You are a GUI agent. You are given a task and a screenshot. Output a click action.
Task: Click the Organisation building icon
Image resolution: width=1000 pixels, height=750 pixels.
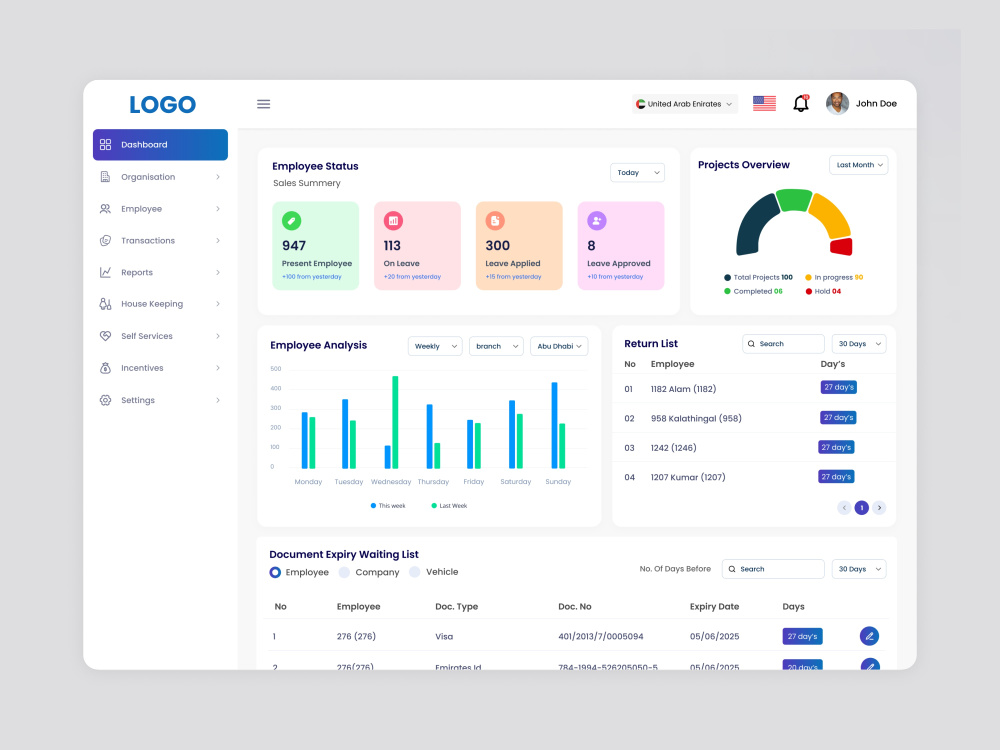105,177
